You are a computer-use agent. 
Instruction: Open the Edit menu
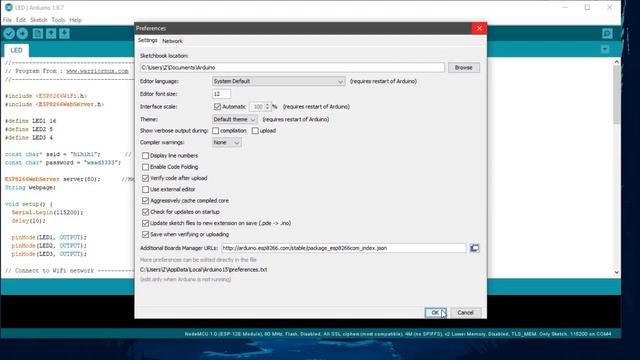click(x=21, y=20)
